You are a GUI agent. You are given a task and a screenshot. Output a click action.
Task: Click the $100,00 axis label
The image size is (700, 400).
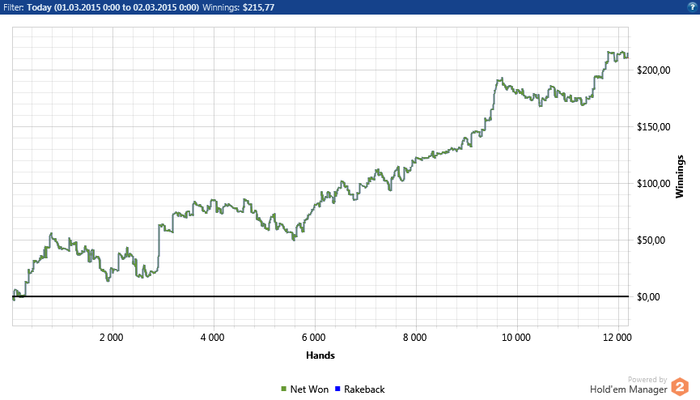point(654,183)
